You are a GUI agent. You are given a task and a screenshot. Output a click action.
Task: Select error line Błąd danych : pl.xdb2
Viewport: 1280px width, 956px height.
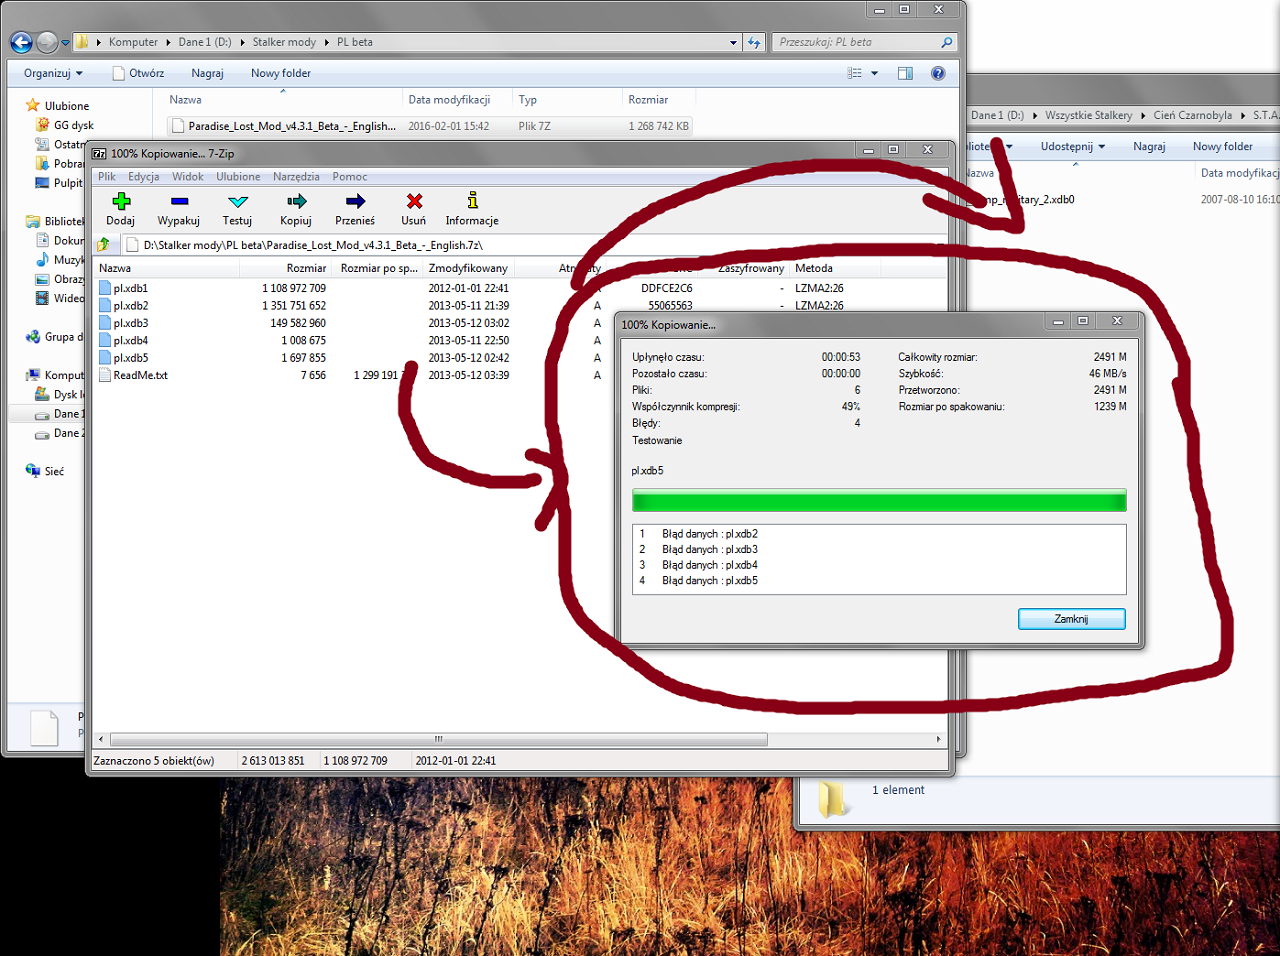709,534
